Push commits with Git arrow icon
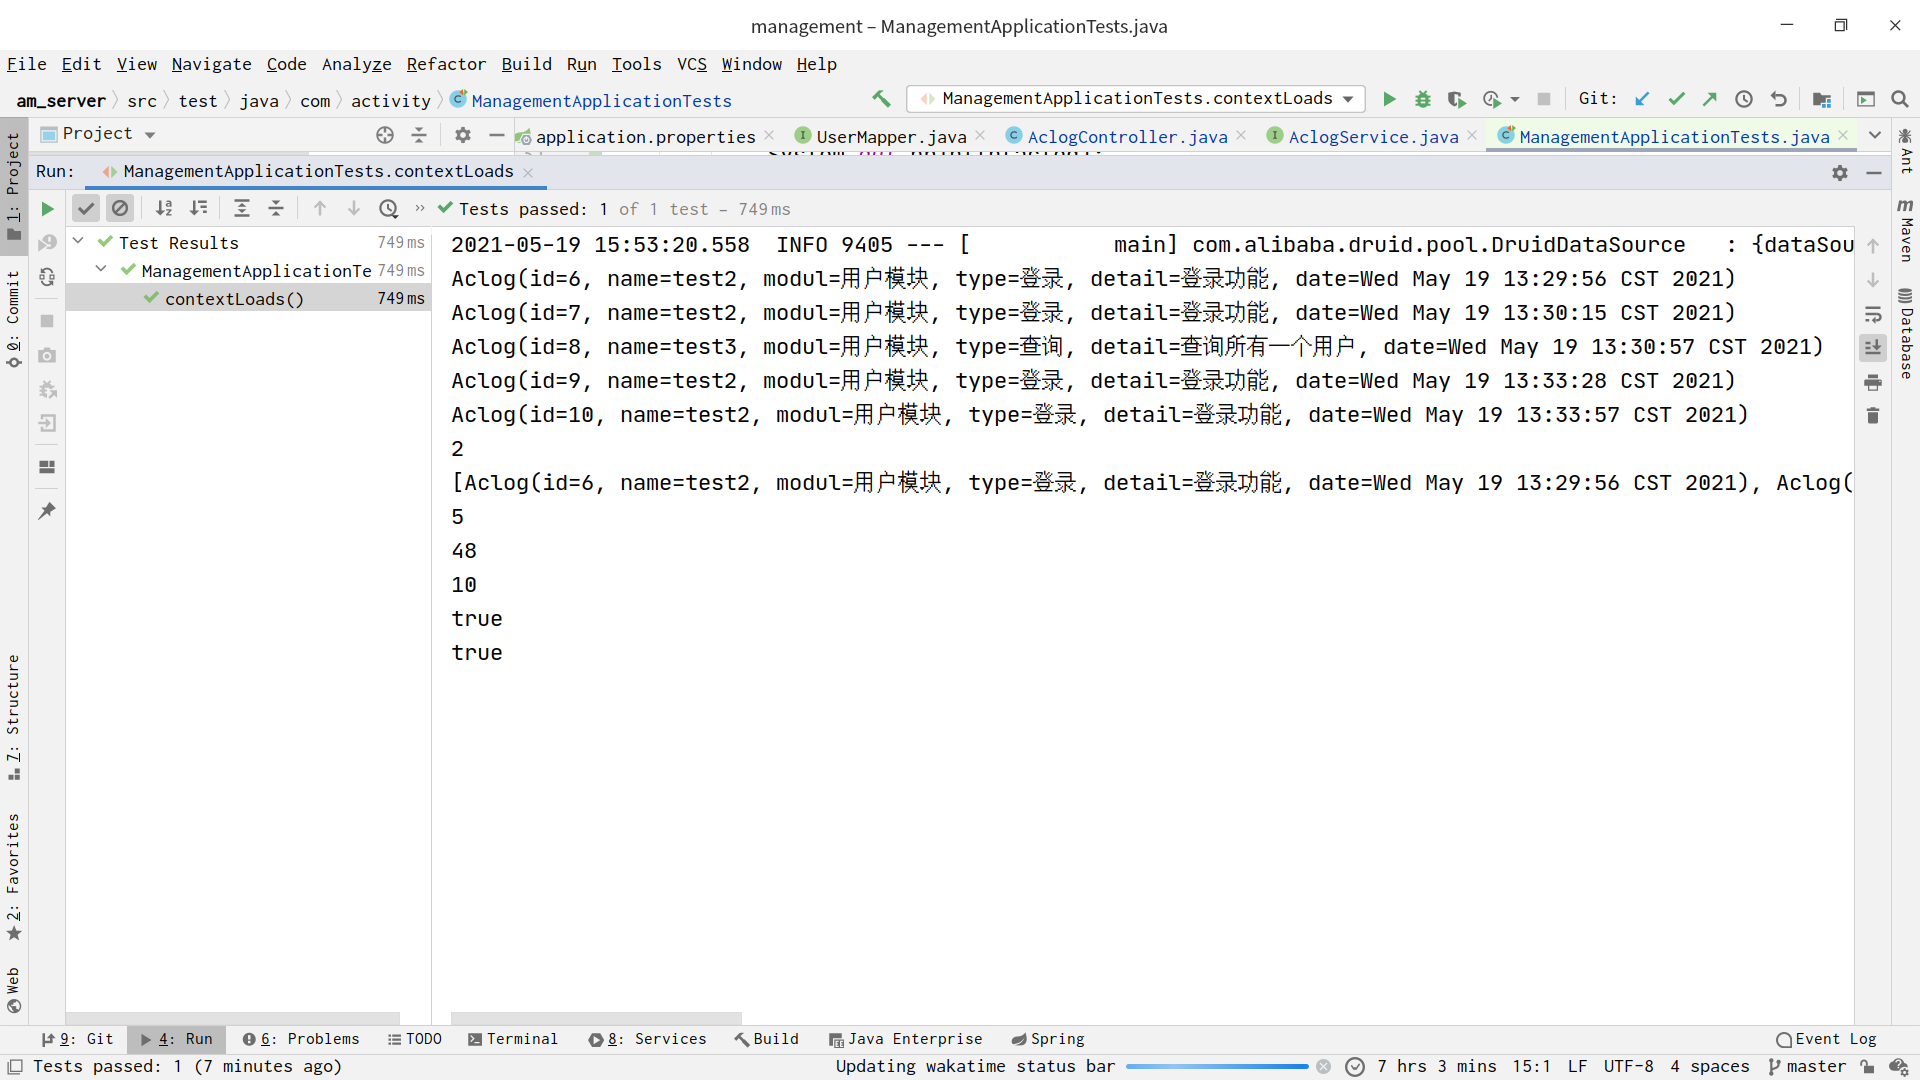 pyautogui.click(x=1710, y=99)
